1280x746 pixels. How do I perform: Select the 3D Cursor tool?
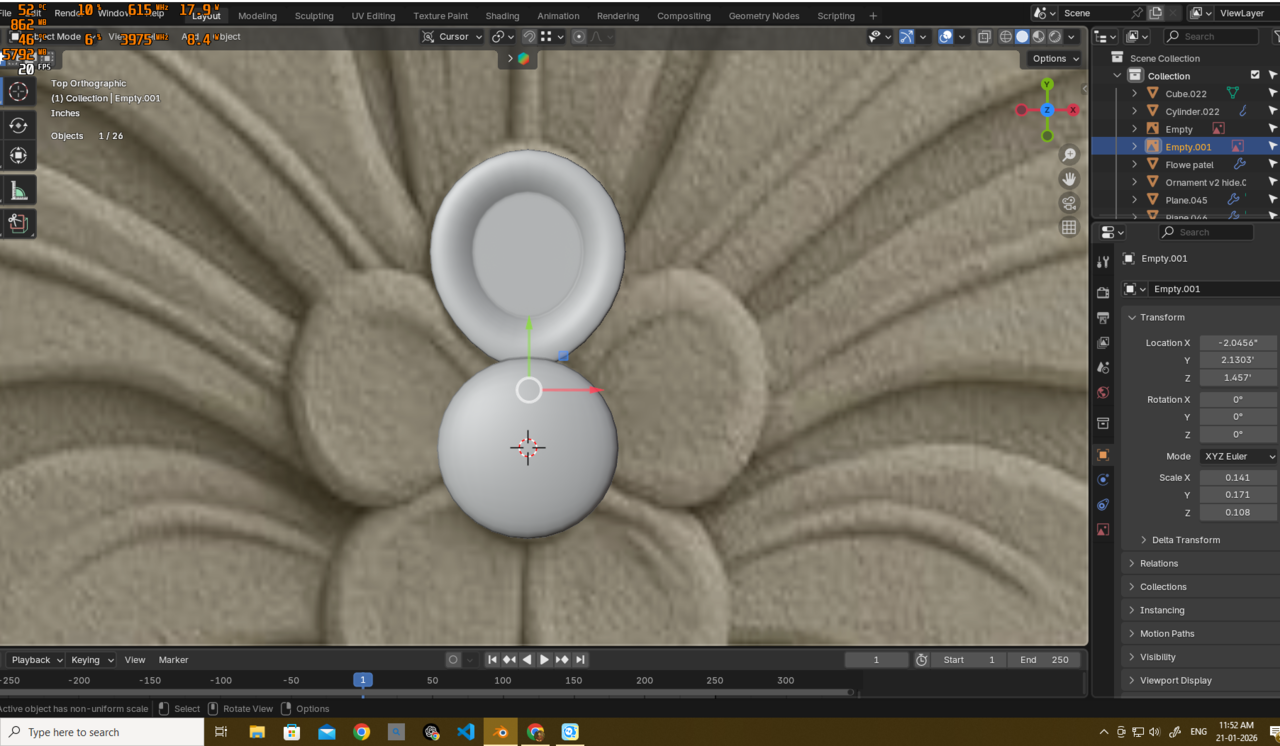click(18, 92)
